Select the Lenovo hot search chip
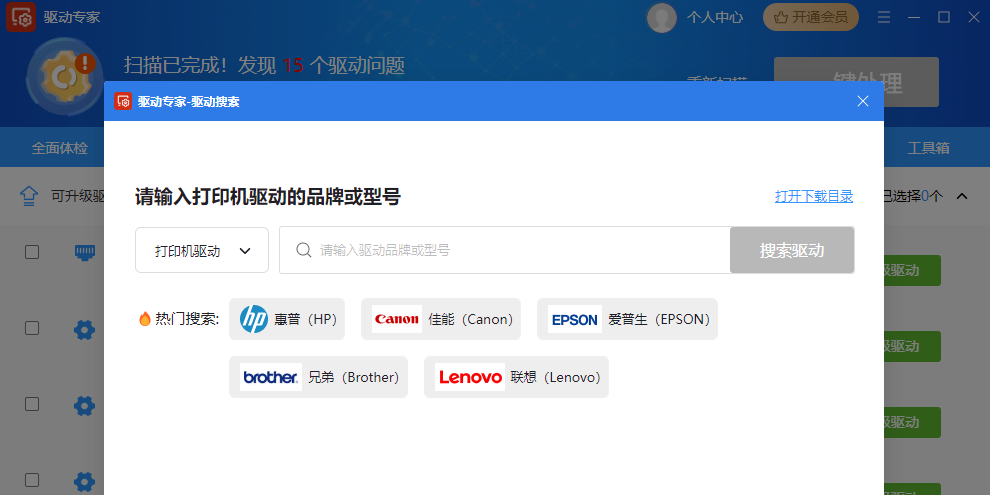The width and height of the screenshot is (990, 495). (x=516, y=377)
